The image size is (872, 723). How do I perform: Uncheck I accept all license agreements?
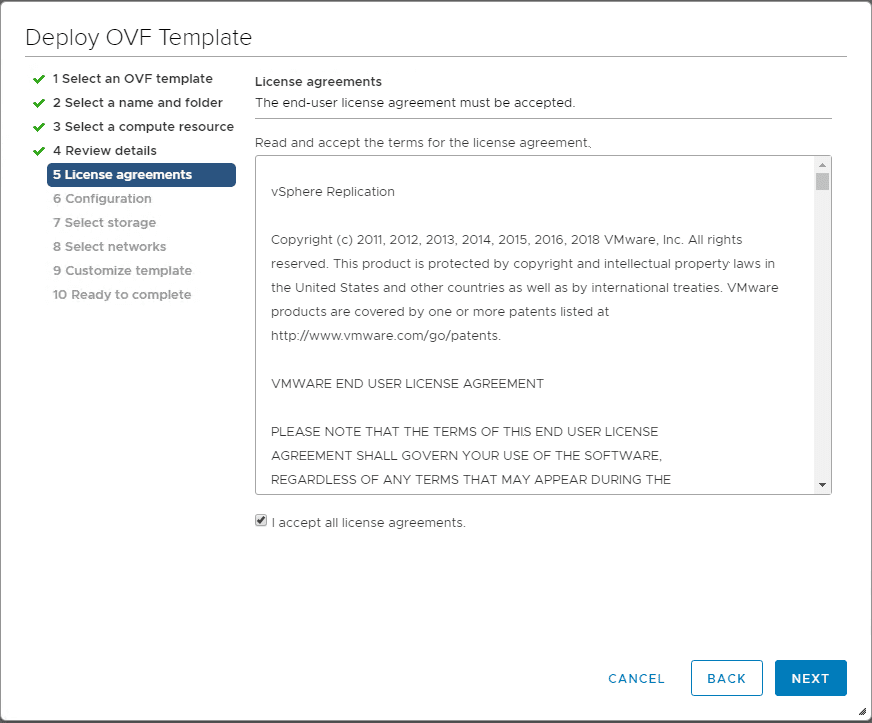tap(261, 521)
